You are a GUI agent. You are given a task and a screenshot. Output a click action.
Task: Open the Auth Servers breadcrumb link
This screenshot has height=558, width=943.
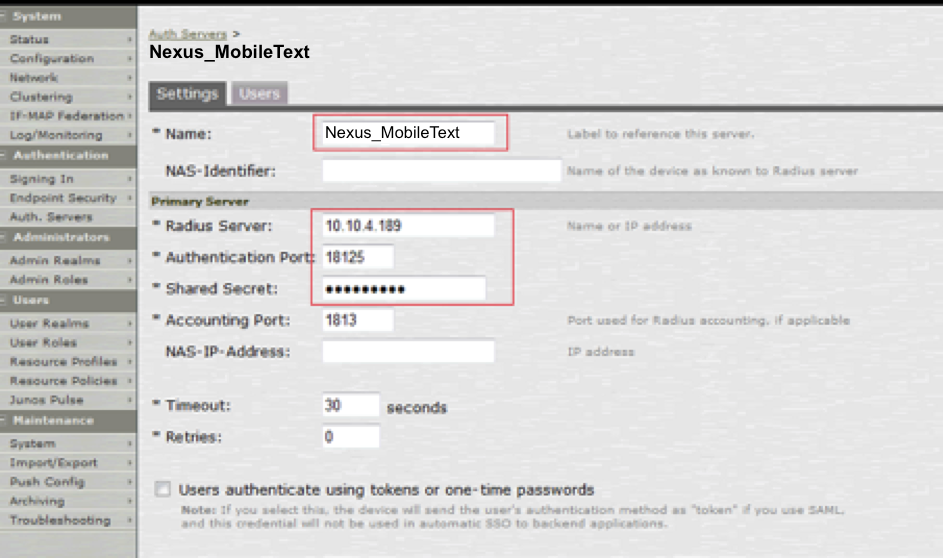(x=187, y=34)
